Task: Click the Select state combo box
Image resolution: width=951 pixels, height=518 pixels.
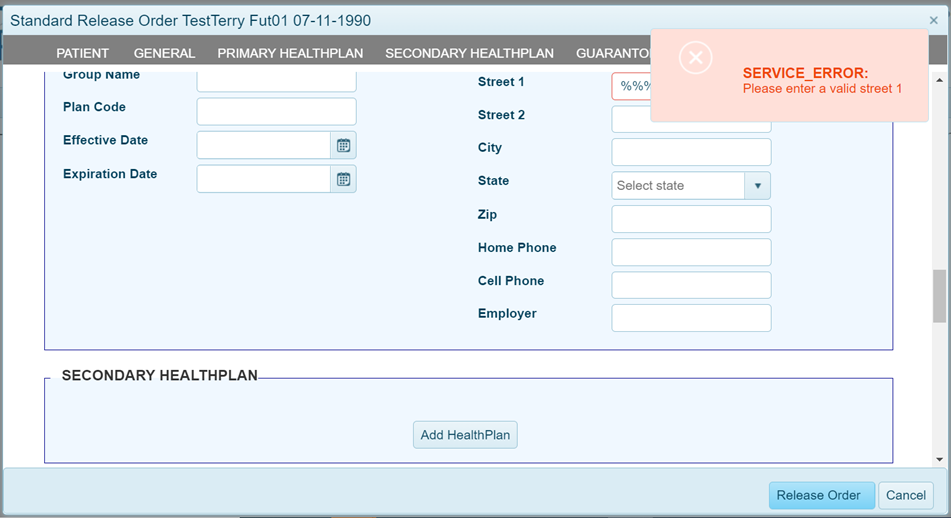Action: click(678, 186)
